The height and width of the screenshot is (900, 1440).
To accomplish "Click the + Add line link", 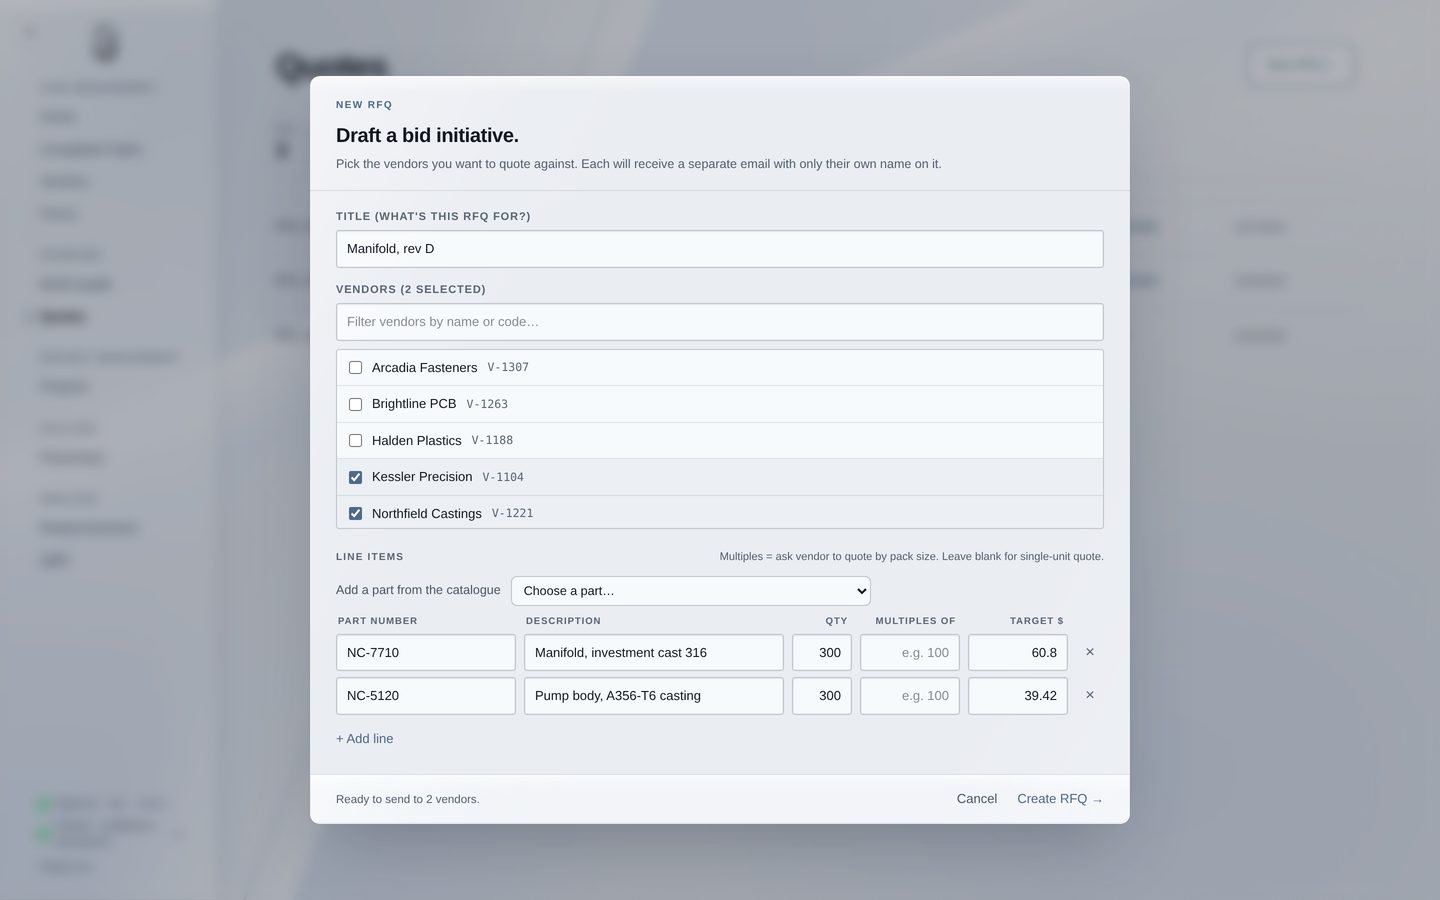I will [x=365, y=739].
